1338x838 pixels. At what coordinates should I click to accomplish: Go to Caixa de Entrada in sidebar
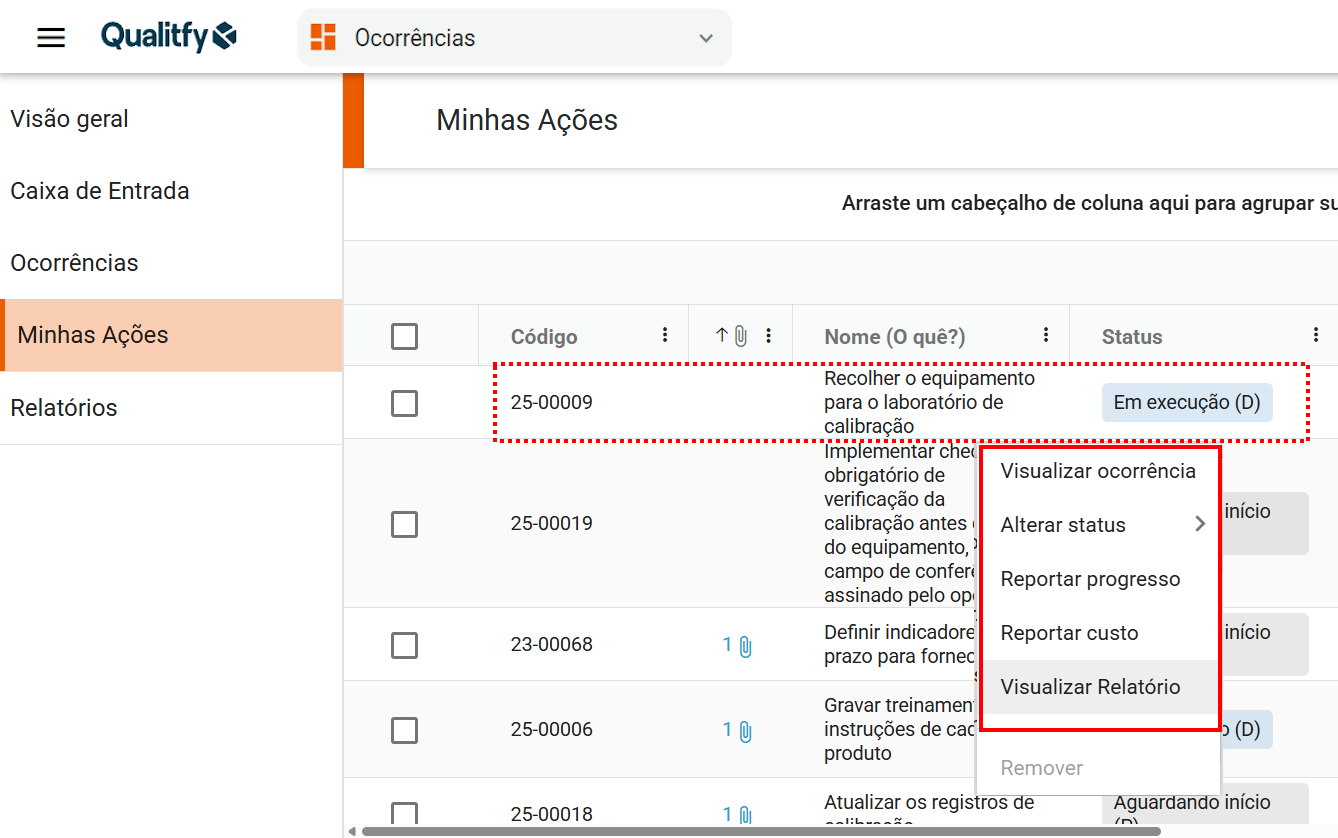click(x=100, y=191)
